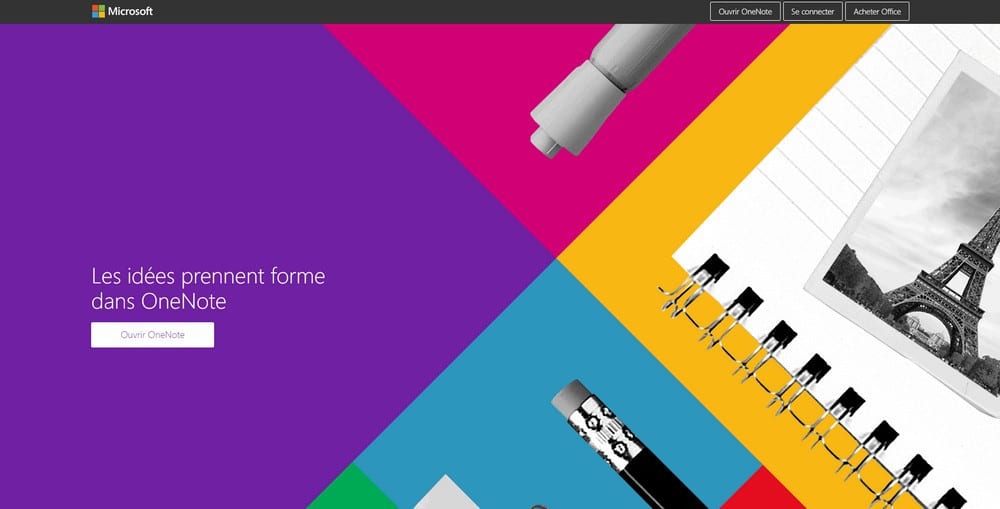Click the purple background panel
This screenshot has height=509, width=1000.
click(200, 150)
